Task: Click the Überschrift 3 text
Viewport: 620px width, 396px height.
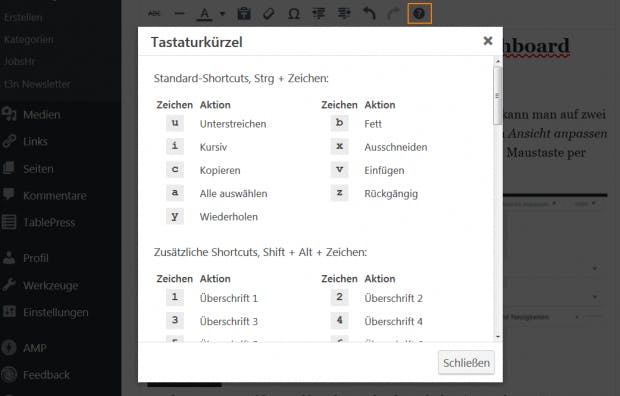Action: pos(229,321)
